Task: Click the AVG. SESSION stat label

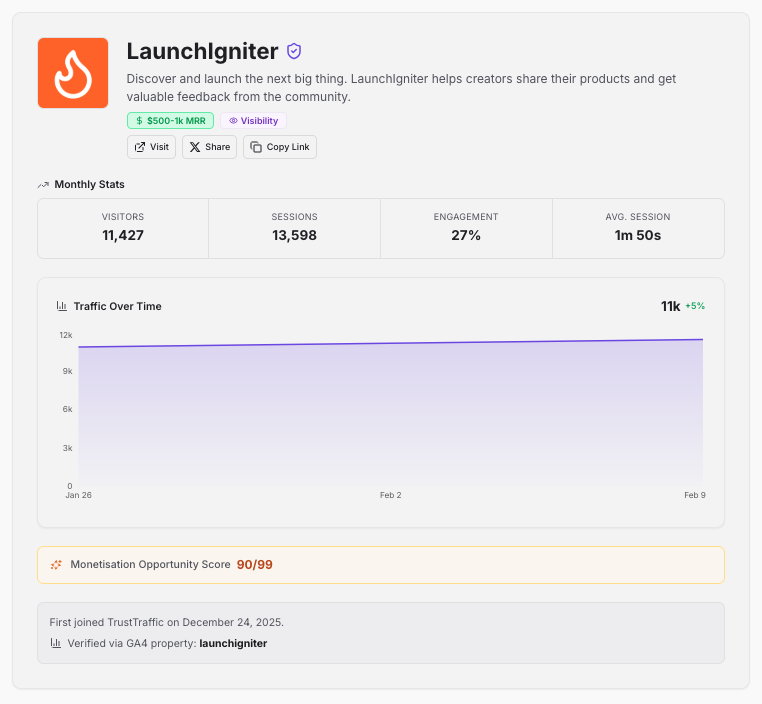Action: 638,217
